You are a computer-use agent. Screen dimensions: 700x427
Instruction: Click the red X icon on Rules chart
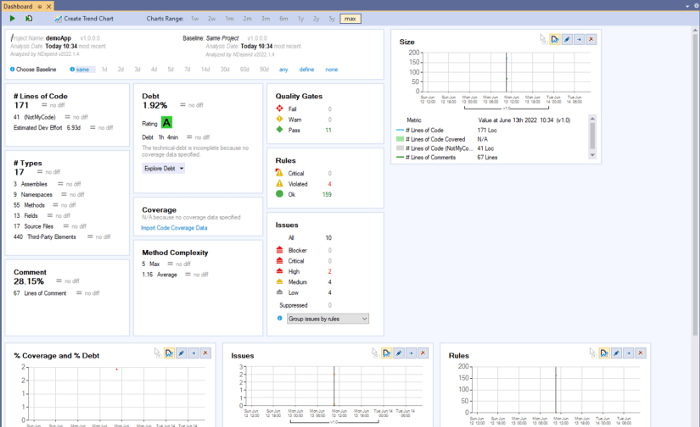(639, 353)
